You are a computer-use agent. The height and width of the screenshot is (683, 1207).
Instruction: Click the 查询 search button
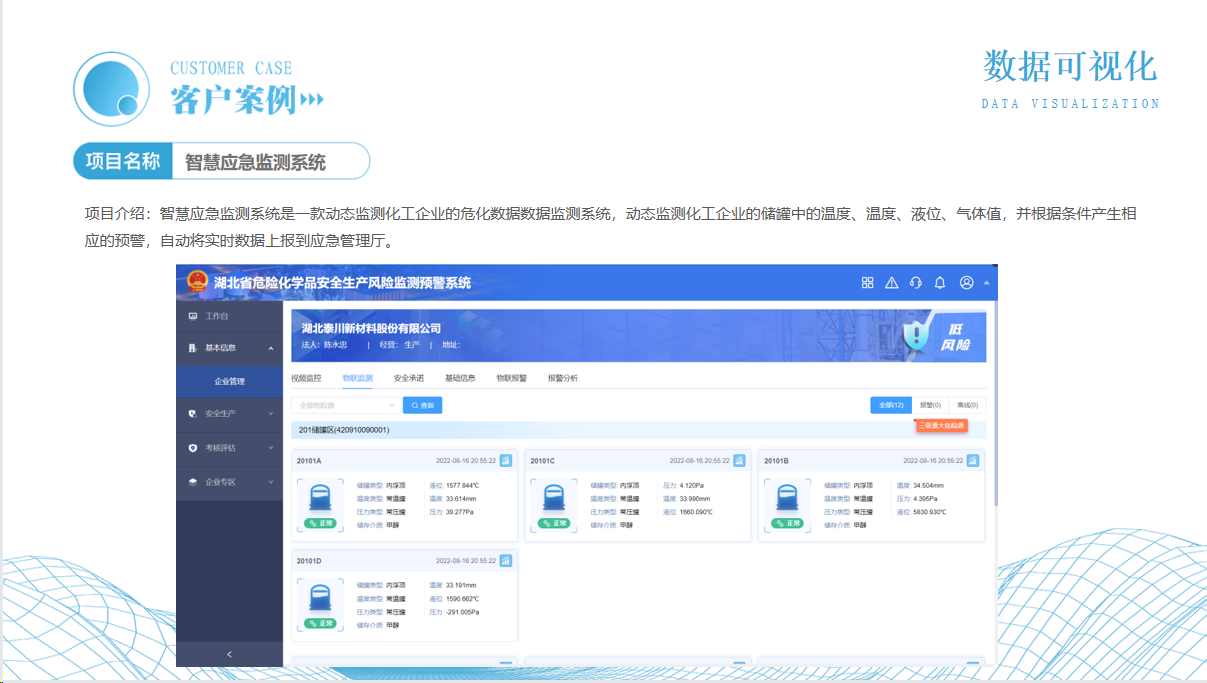coord(422,406)
